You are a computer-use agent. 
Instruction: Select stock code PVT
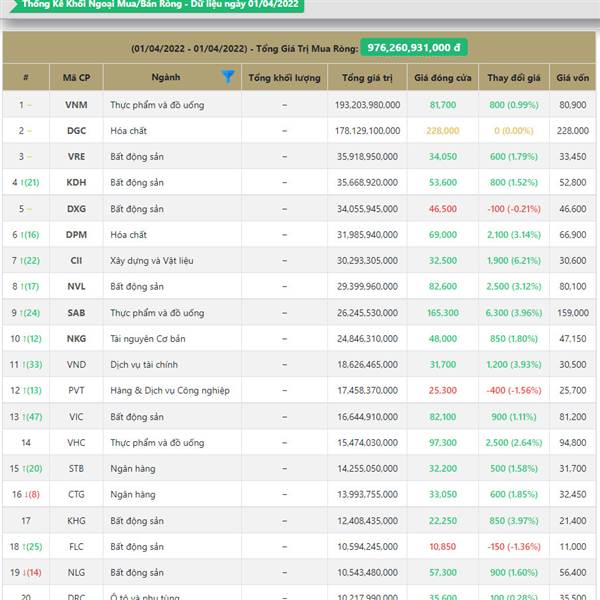pyautogui.click(x=76, y=390)
